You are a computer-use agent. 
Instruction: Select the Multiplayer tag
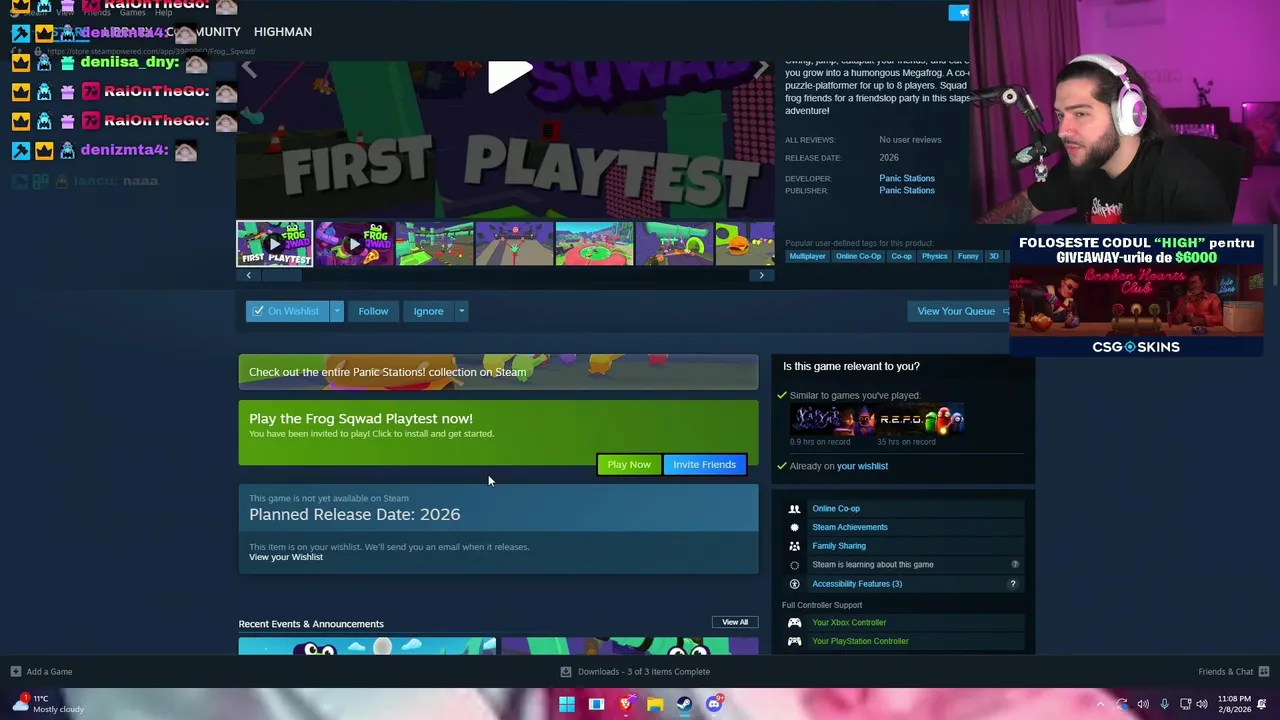pos(807,256)
